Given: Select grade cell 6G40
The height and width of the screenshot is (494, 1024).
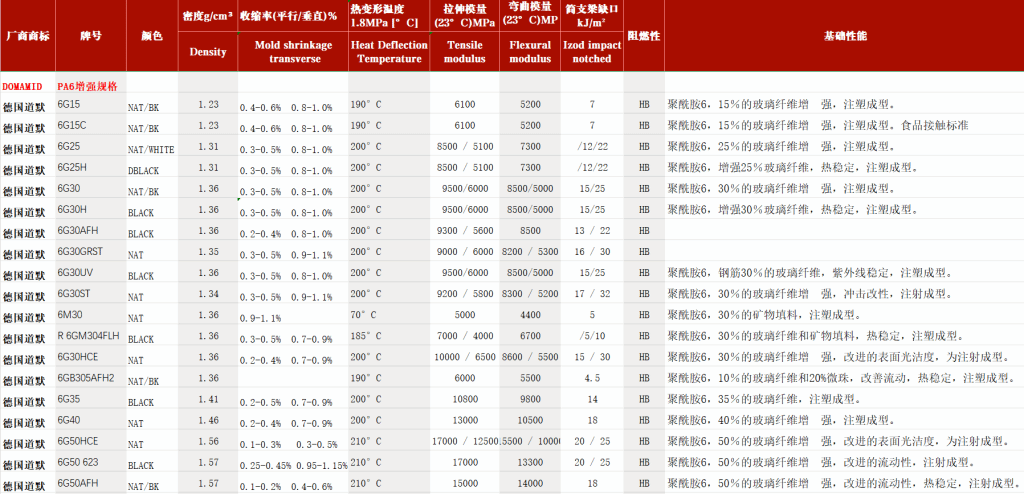Looking at the screenshot, I should [x=69, y=420].
